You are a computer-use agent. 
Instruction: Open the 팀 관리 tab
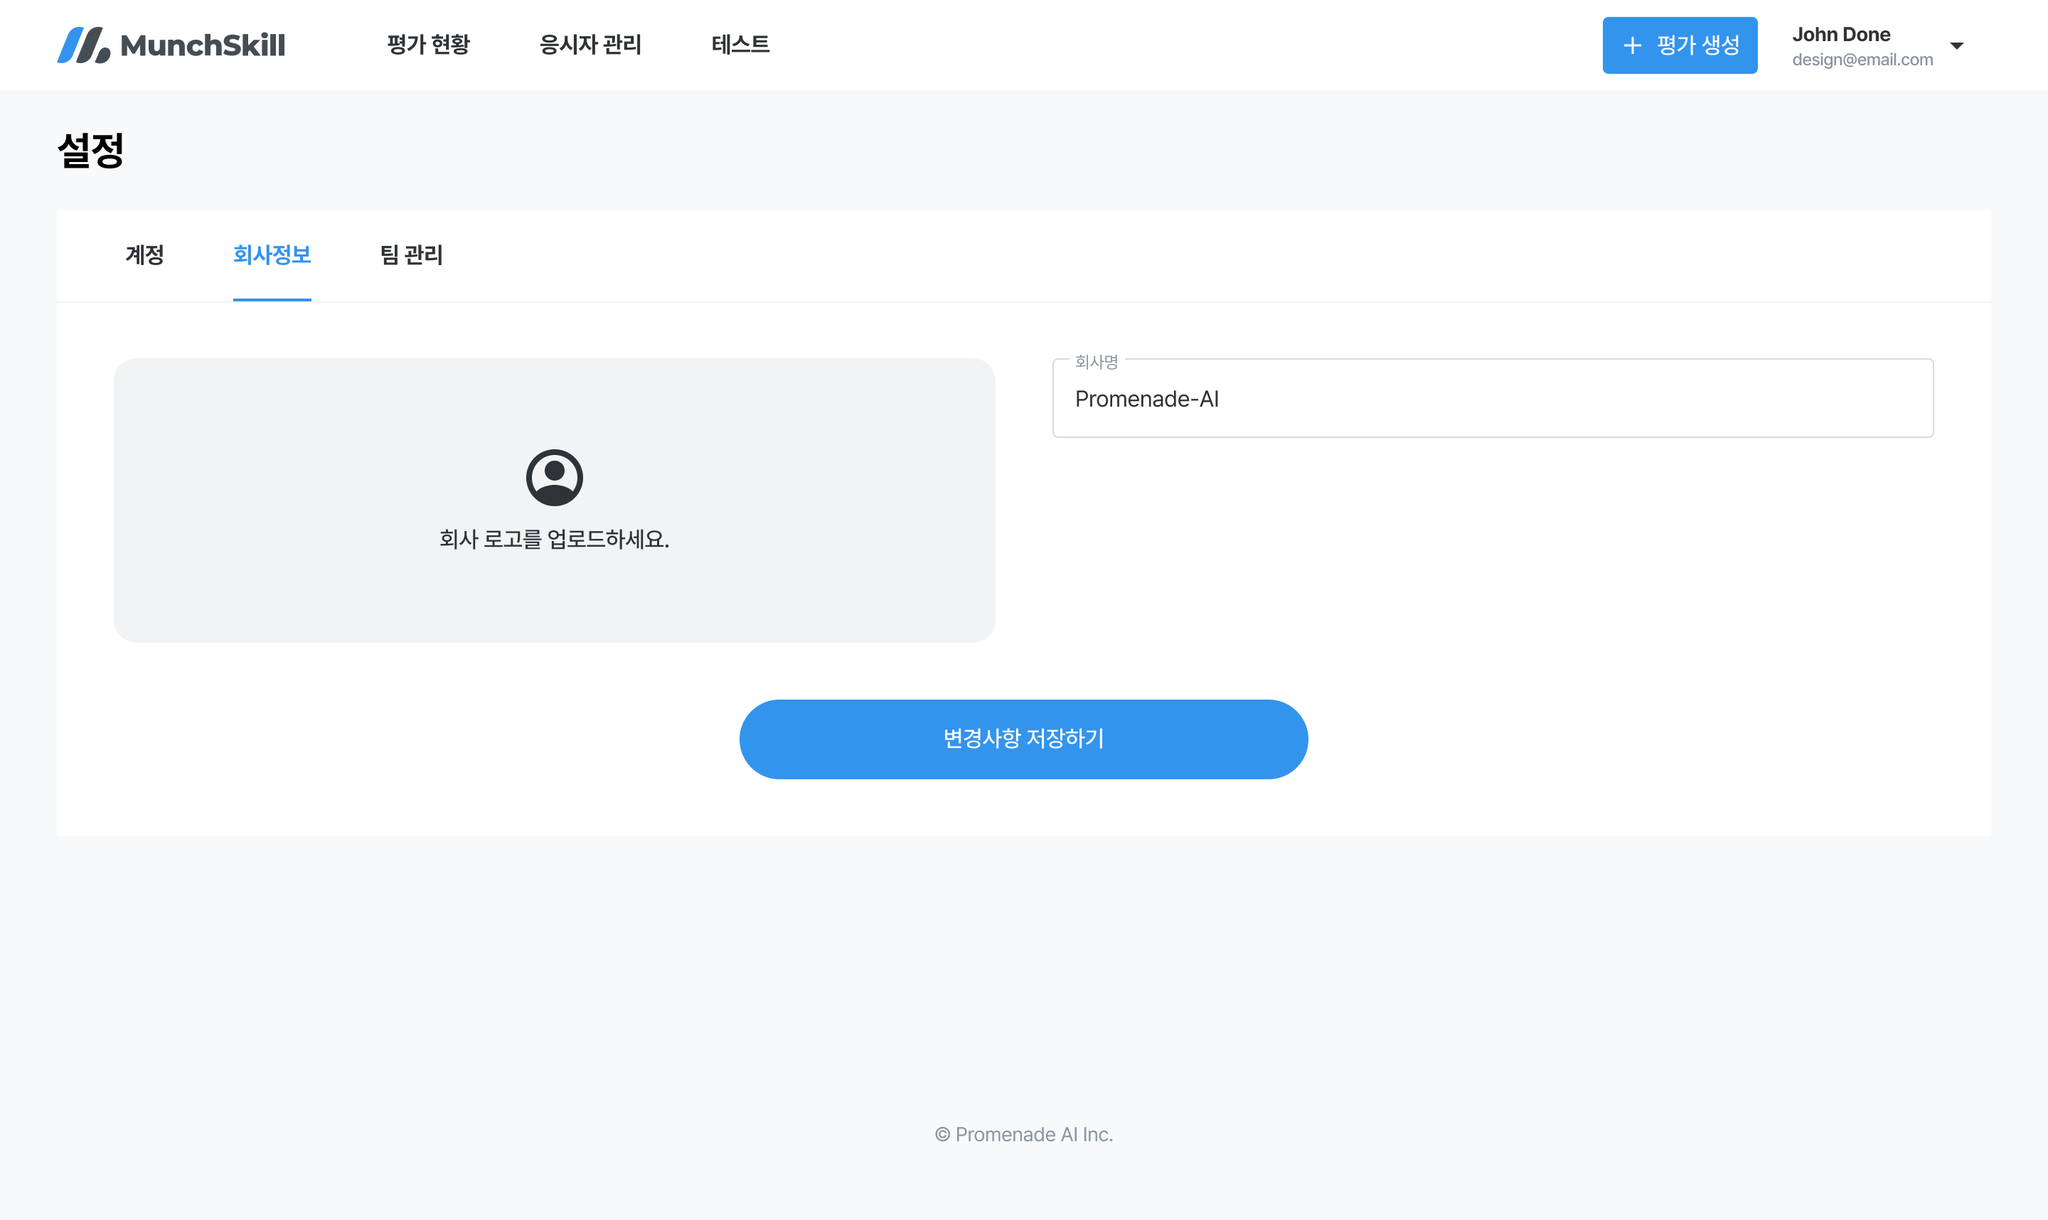coord(411,255)
